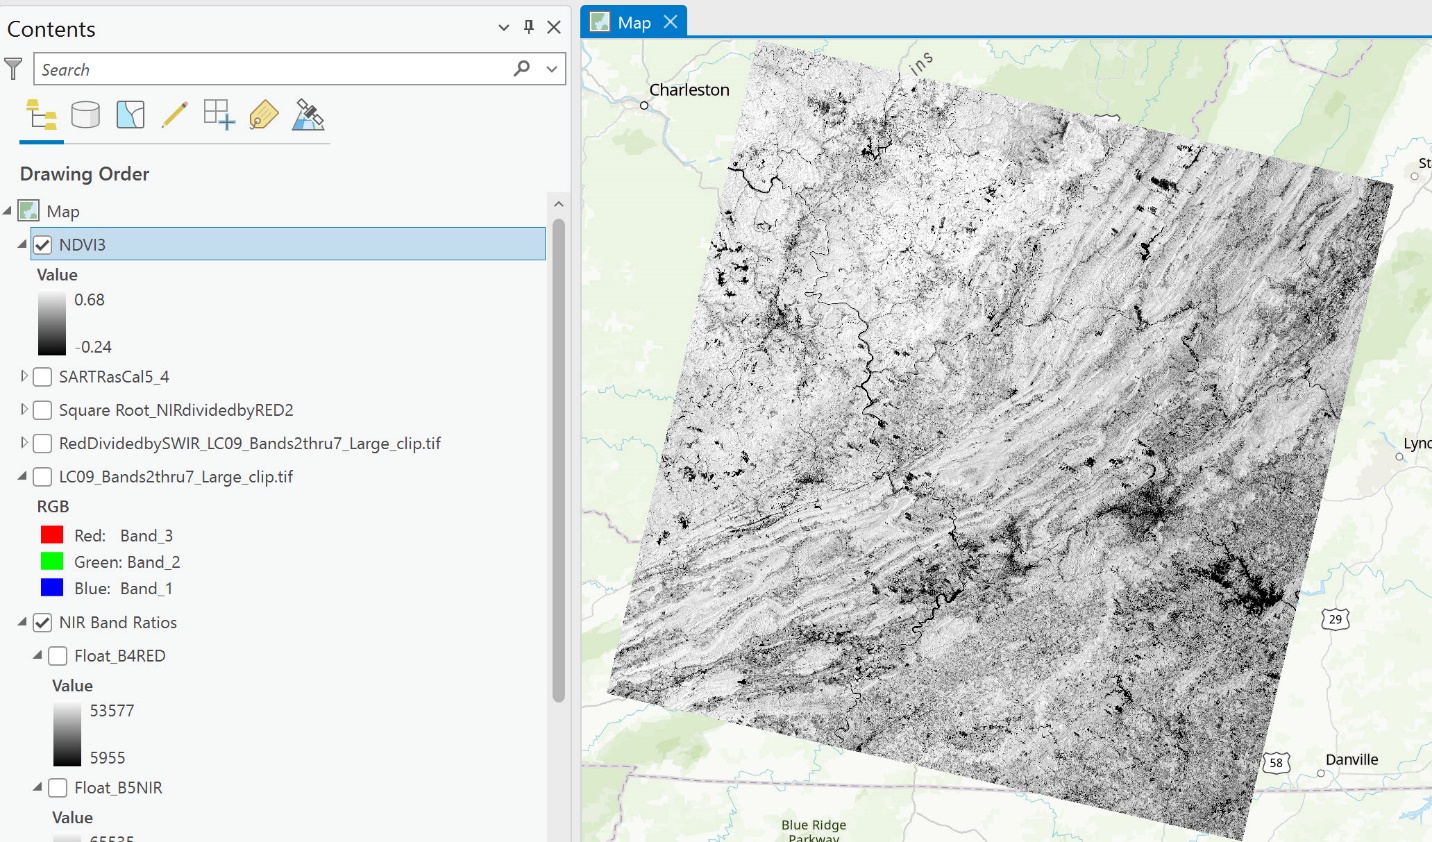Click the Charleston city label on map
Screen dimensions: 1432x842
(x=690, y=90)
